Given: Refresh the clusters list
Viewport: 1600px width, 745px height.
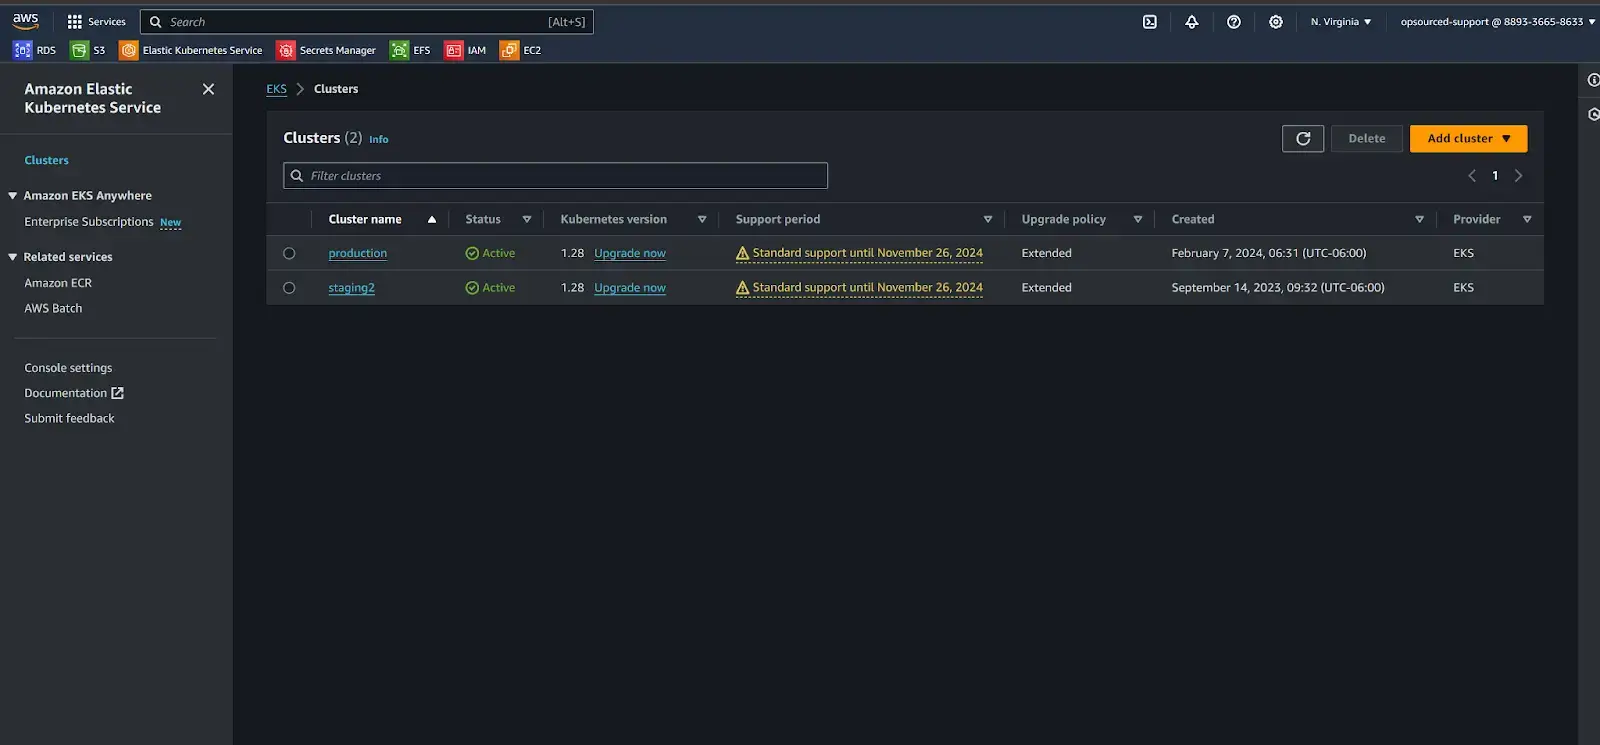Looking at the screenshot, I should (x=1303, y=139).
